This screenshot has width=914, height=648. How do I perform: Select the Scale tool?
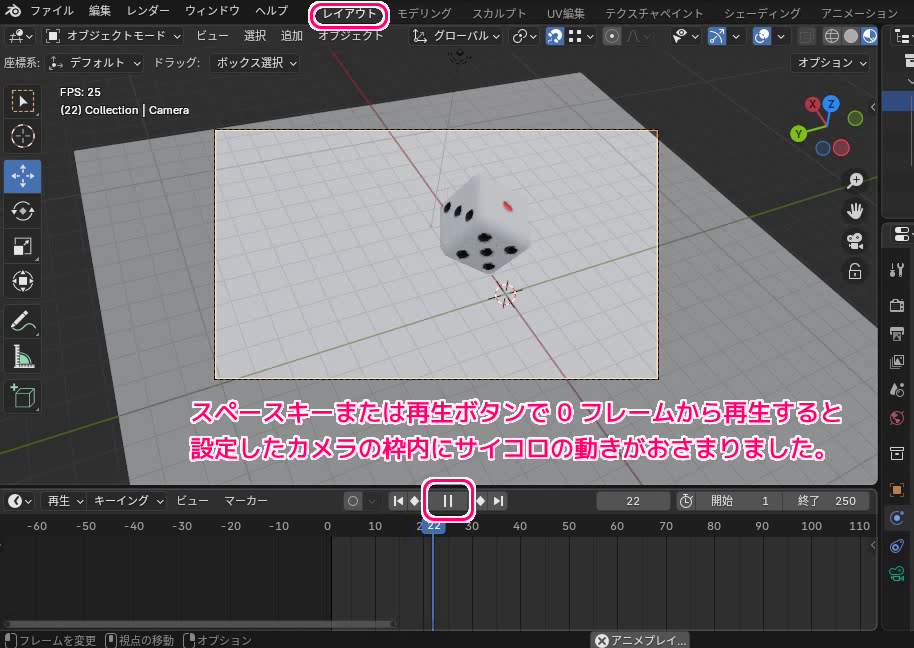point(22,246)
